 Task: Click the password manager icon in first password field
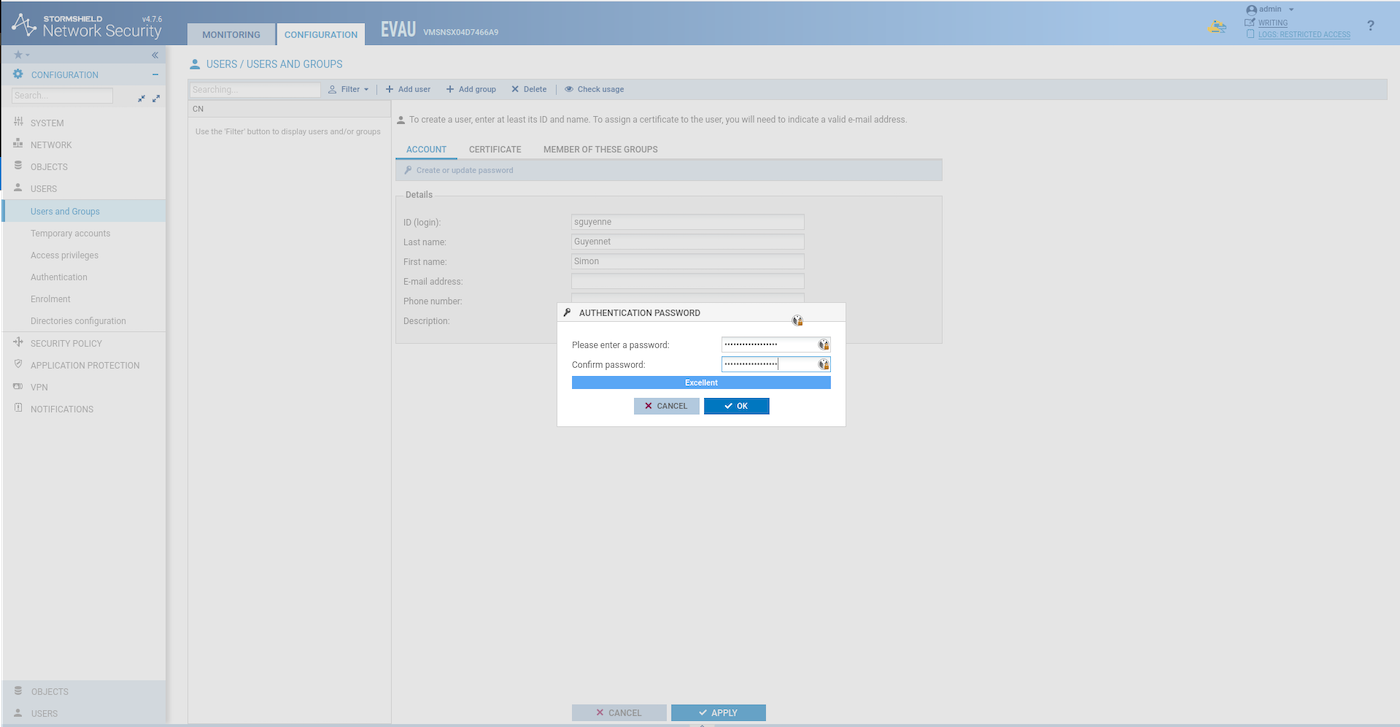tap(824, 344)
